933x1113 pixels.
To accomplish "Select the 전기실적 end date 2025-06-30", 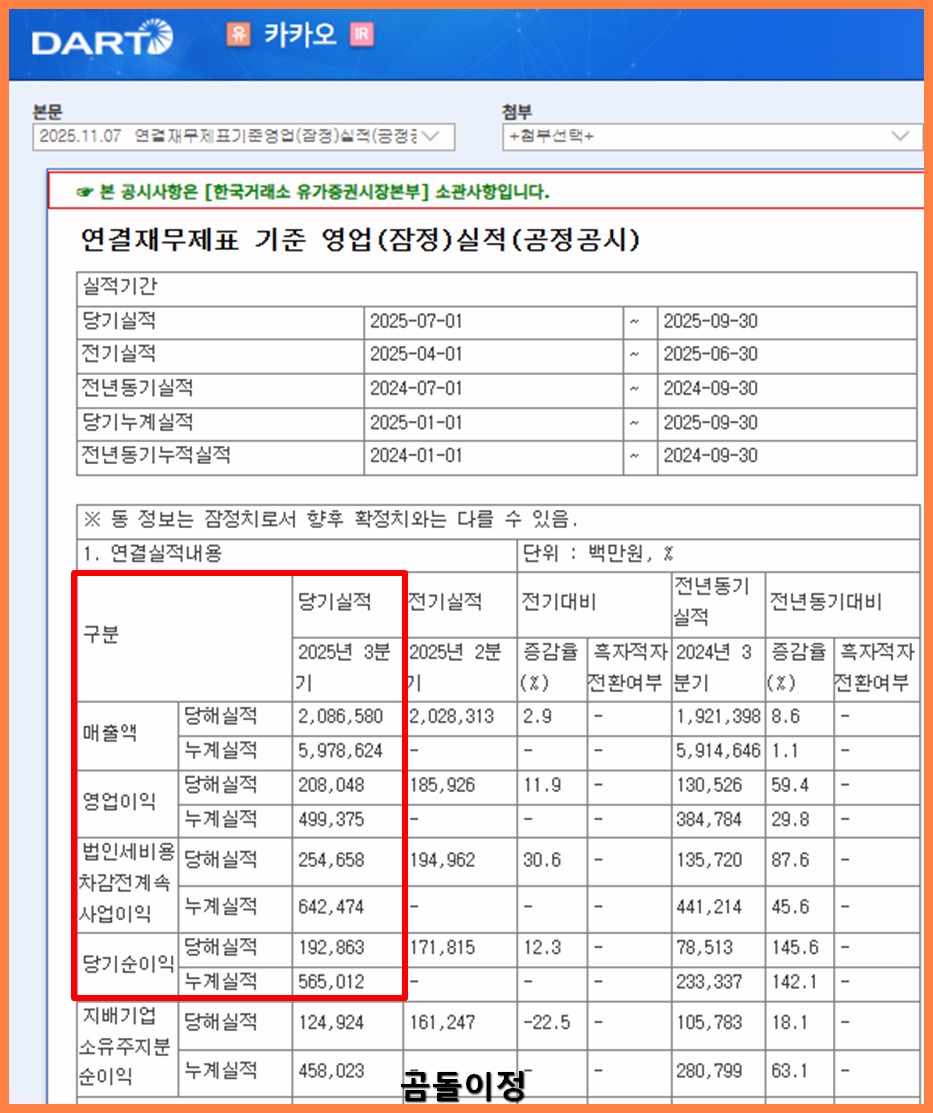I will [710, 354].
